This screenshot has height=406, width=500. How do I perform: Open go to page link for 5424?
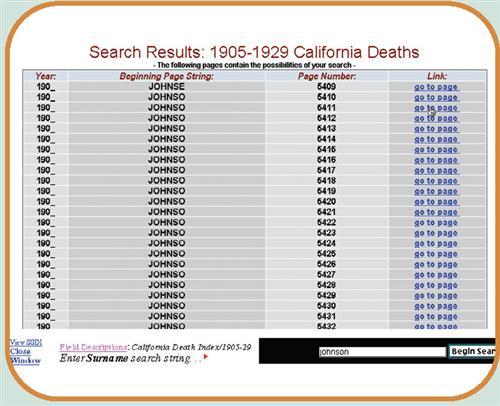[436, 243]
